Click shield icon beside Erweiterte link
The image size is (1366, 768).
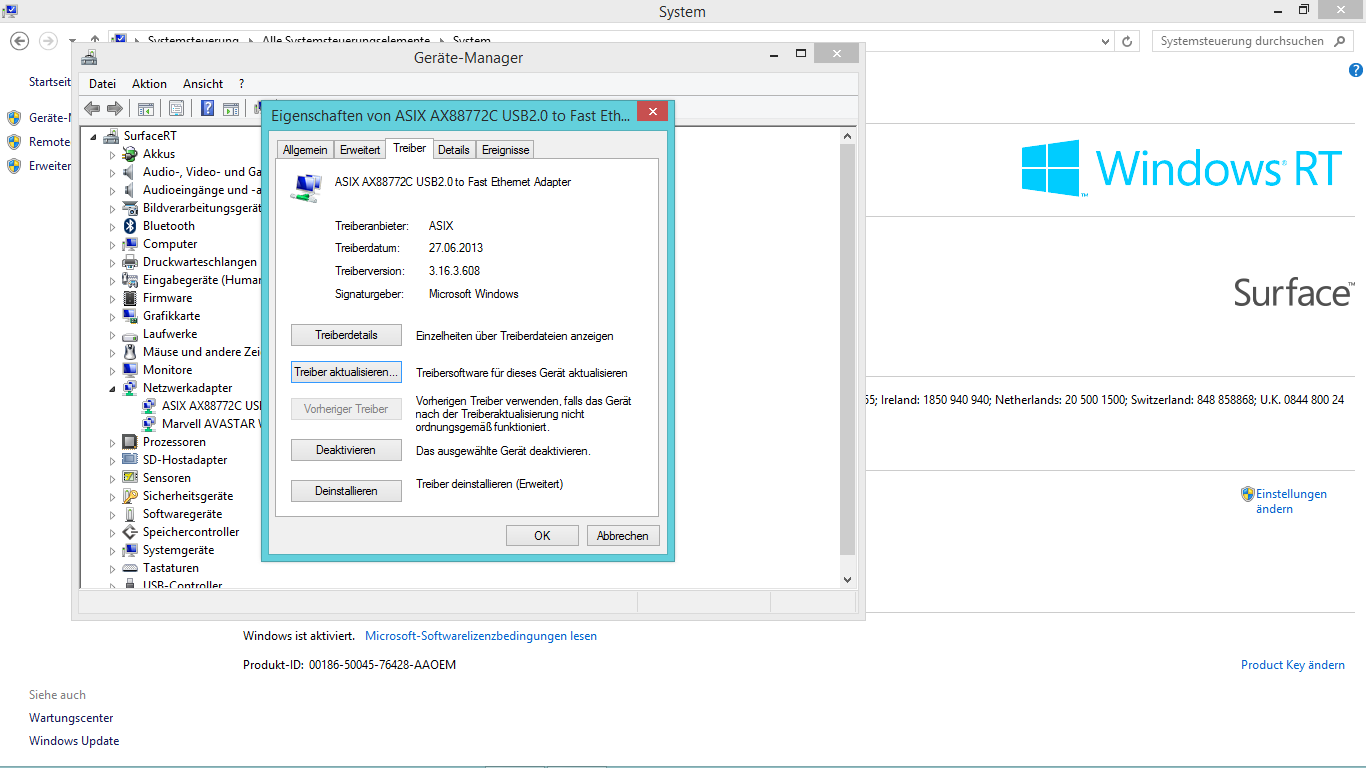(14, 166)
